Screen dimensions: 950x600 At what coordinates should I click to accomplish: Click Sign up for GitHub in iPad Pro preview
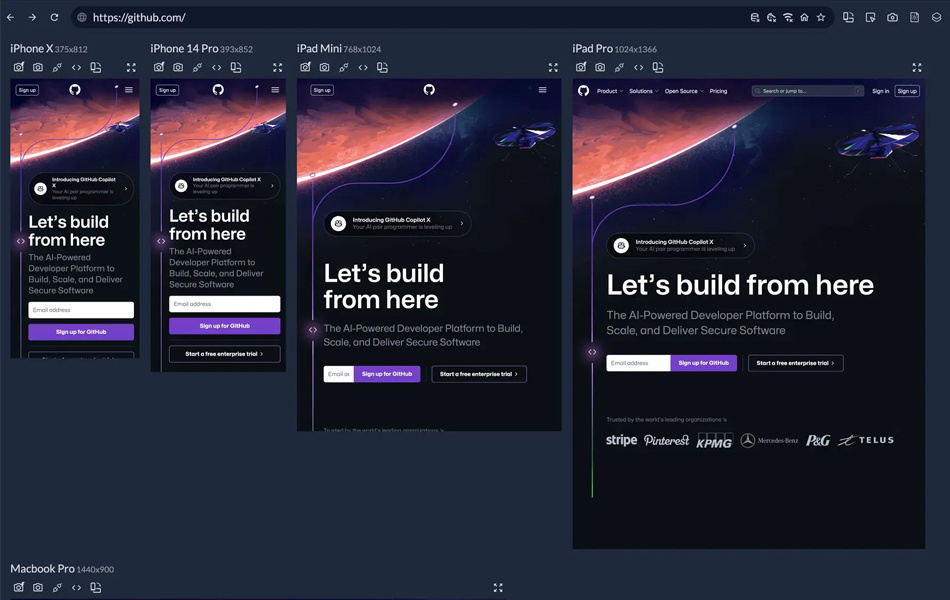703,363
